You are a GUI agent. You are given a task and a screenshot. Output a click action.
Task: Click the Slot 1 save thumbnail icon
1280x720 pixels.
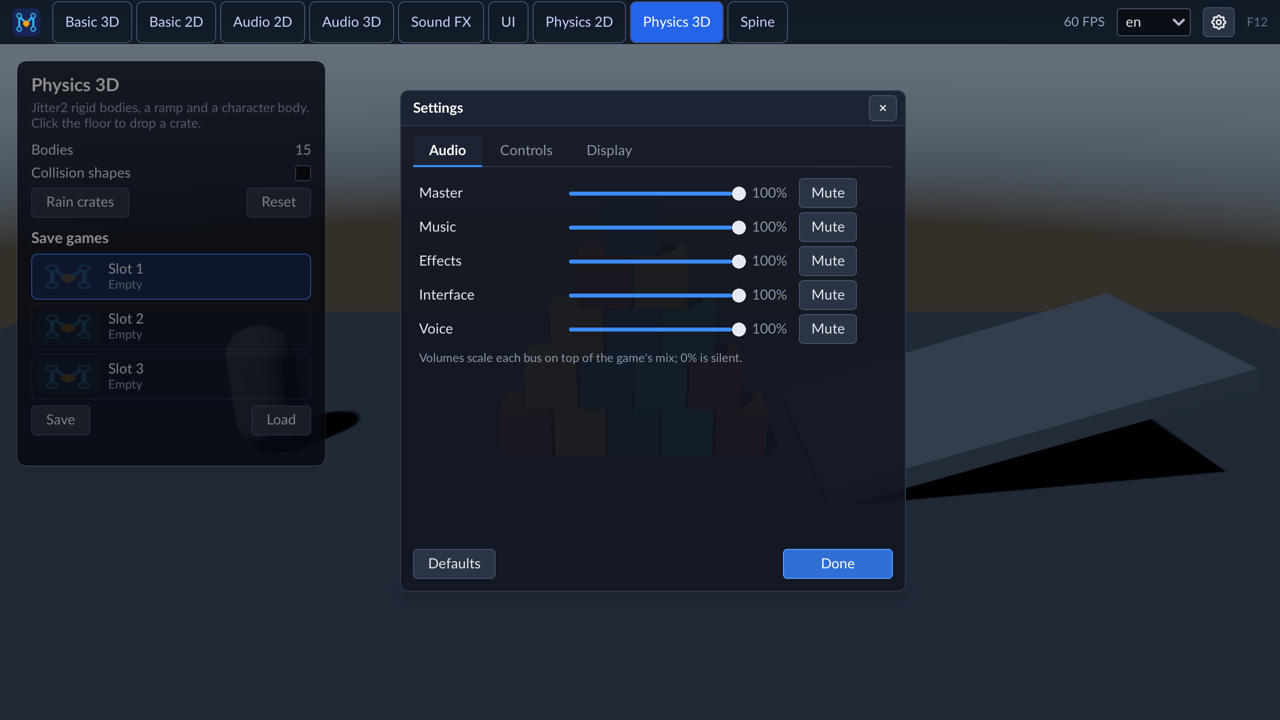click(68, 276)
